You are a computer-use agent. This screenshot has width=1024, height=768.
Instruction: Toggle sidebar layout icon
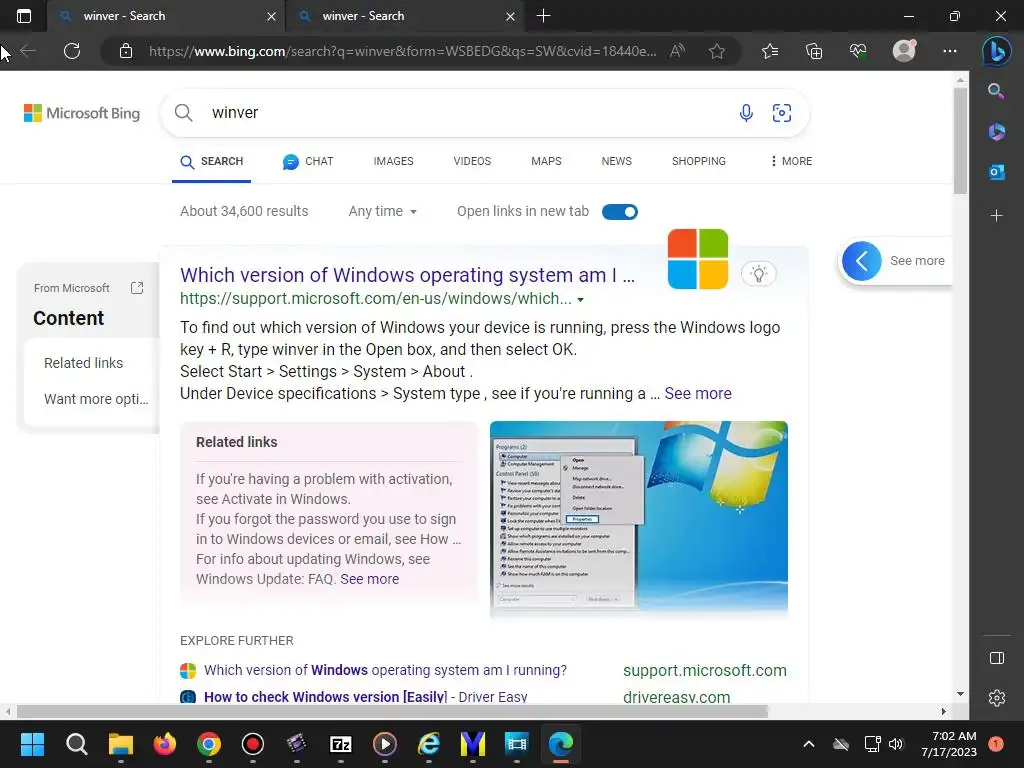click(997, 658)
